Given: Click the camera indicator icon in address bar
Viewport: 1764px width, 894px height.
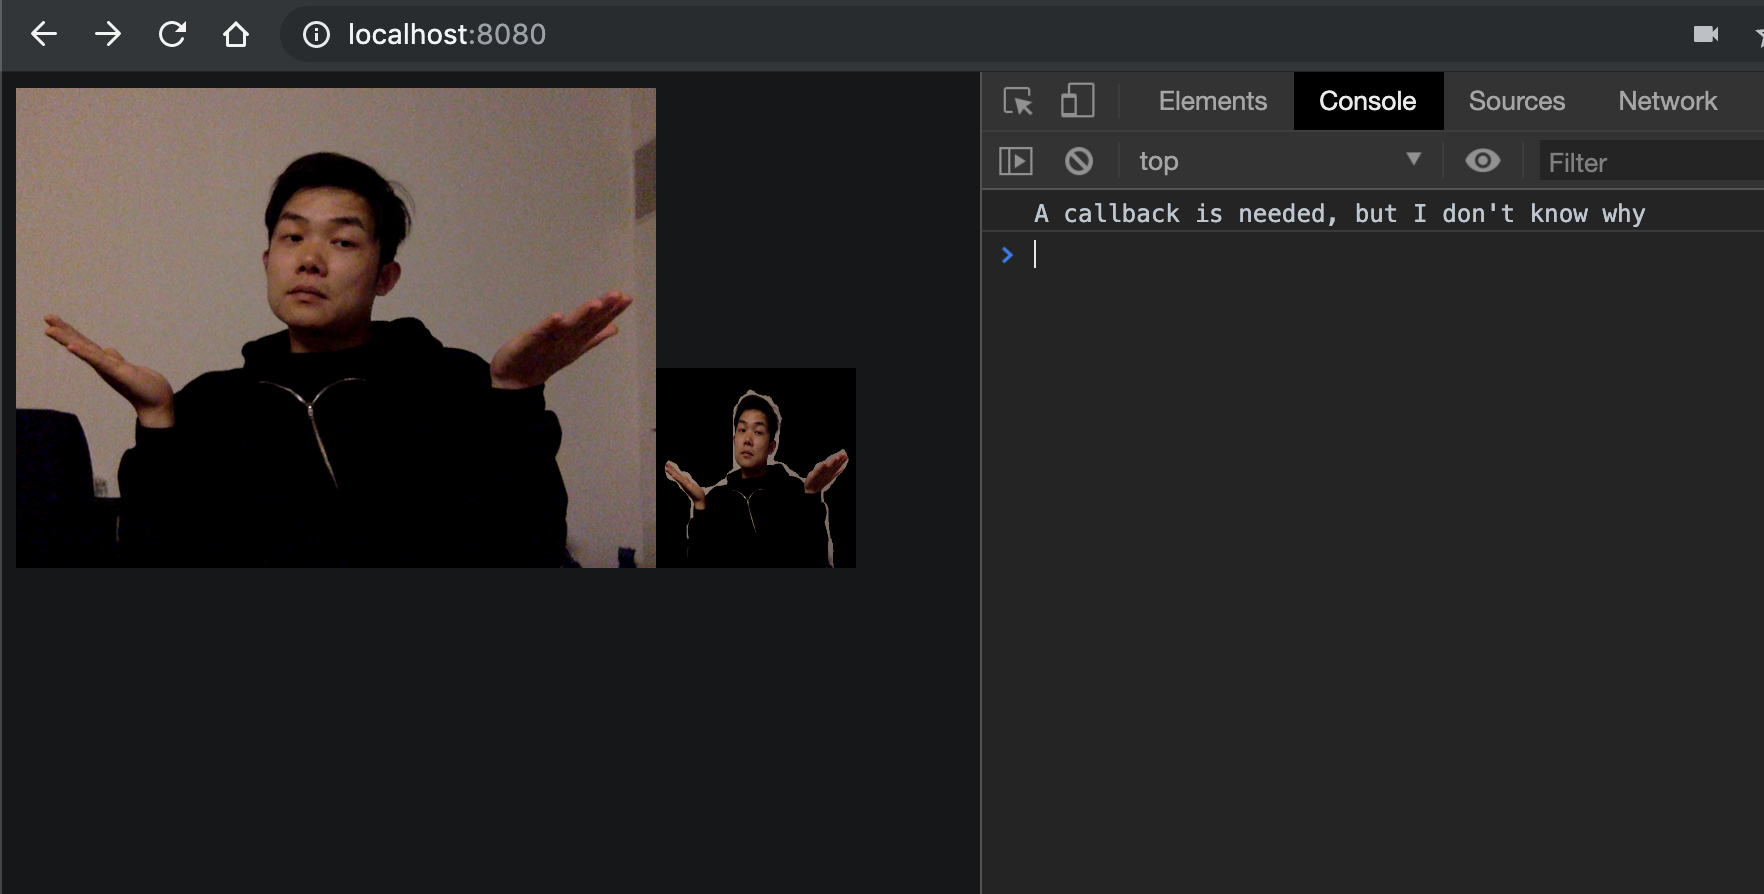Looking at the screenshot, I should (1706, 34).
